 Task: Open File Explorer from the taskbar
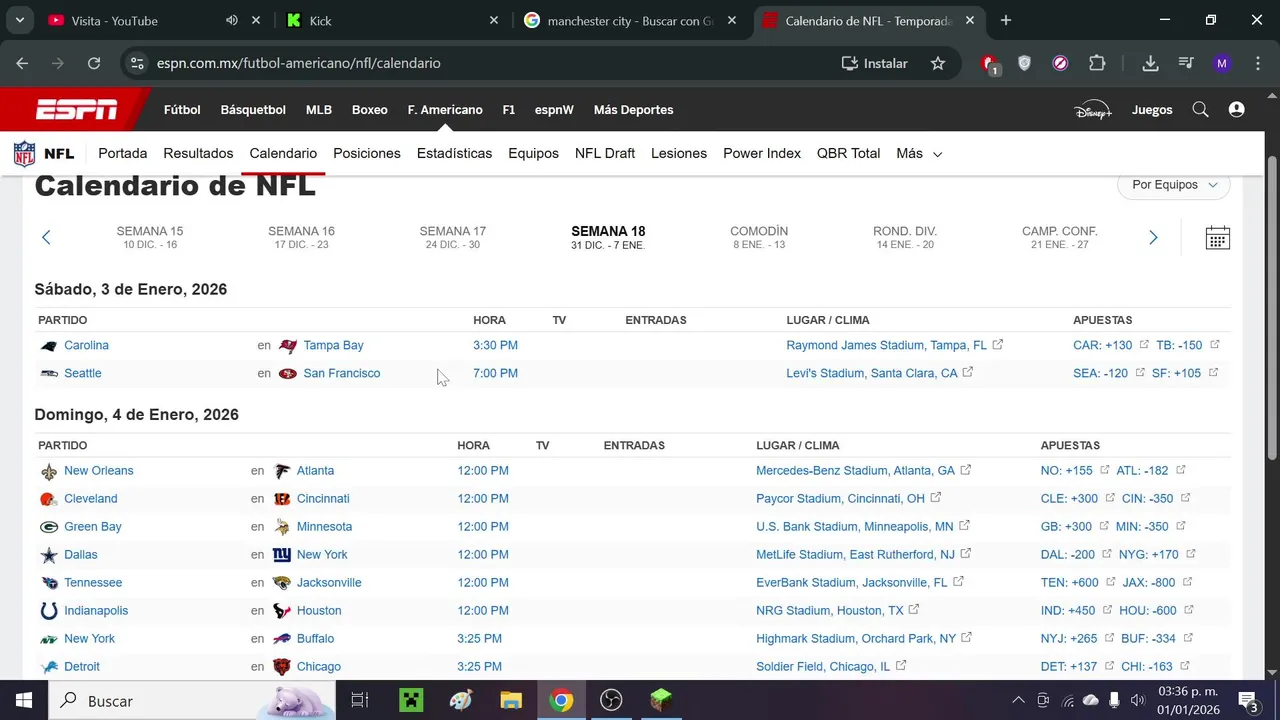511,700
